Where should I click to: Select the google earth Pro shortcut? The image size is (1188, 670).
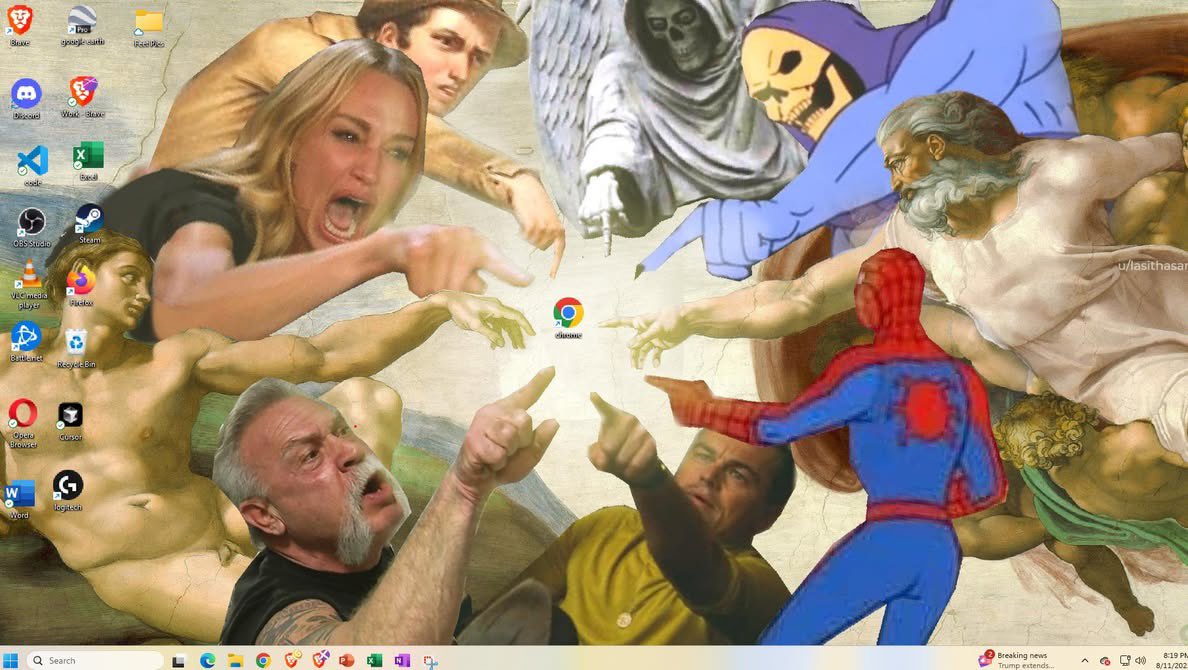[x=82, y=25]
